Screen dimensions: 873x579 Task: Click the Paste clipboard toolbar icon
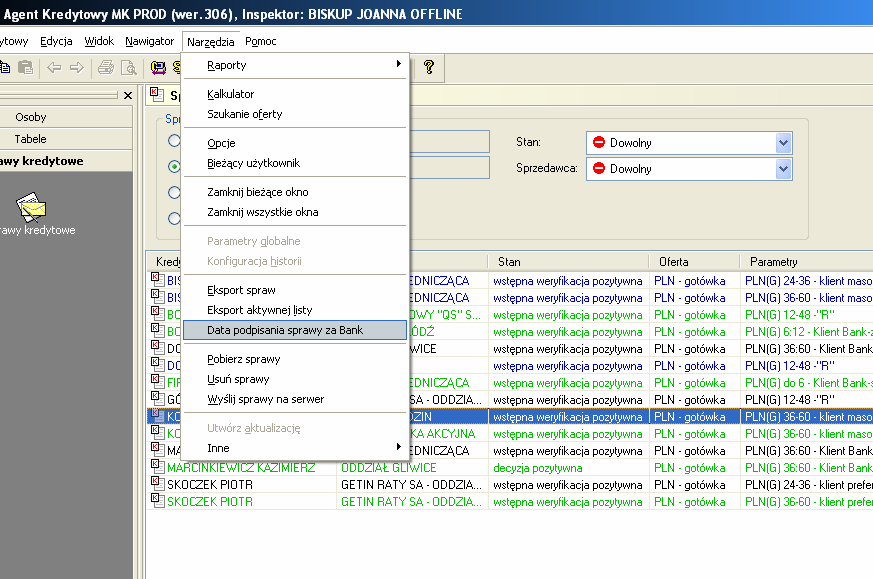[x=25, y=67]
